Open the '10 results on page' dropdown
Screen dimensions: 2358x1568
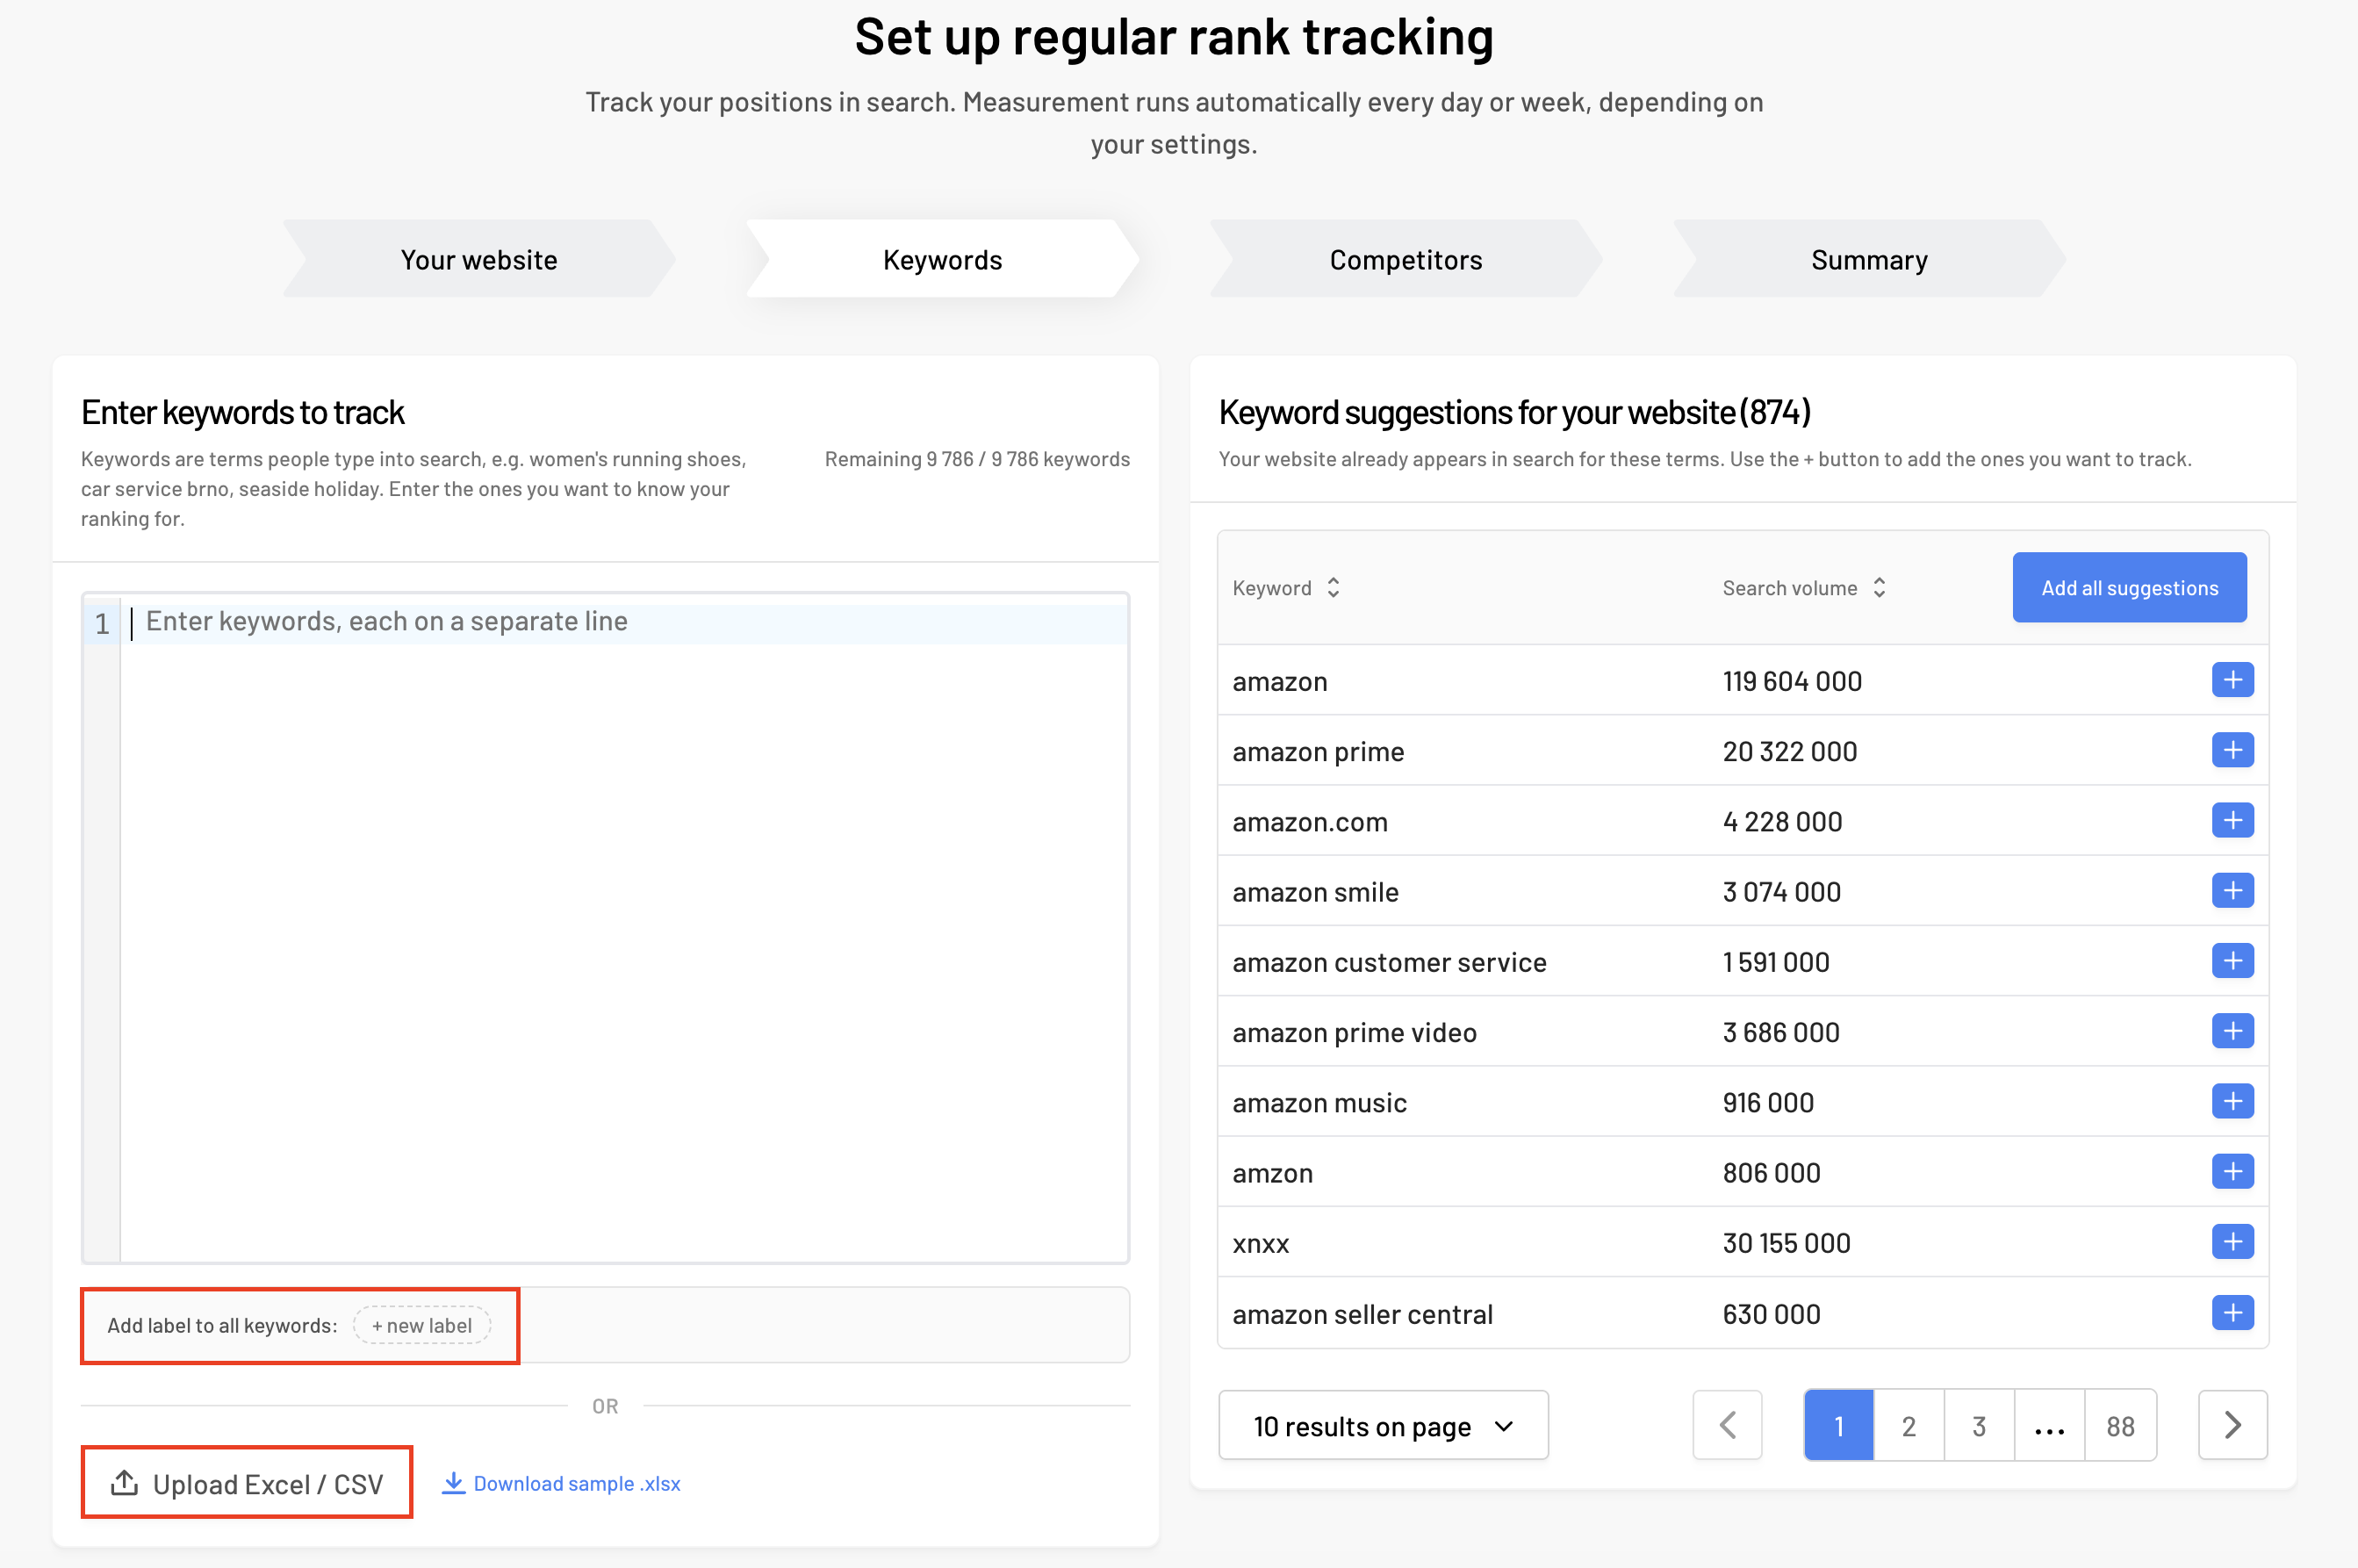tap(1383, 1425)
